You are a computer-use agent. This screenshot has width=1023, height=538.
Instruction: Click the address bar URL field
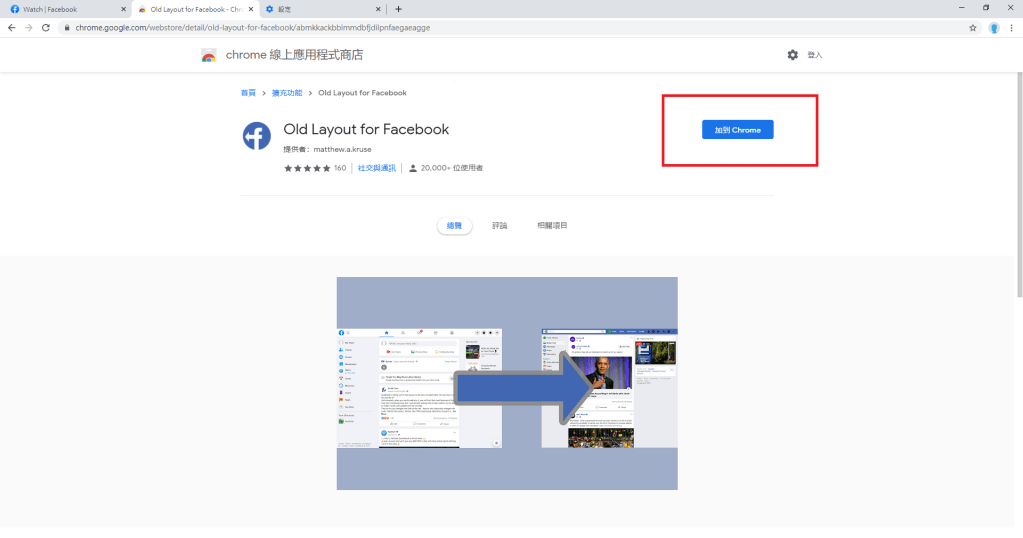tap(500, 28)
